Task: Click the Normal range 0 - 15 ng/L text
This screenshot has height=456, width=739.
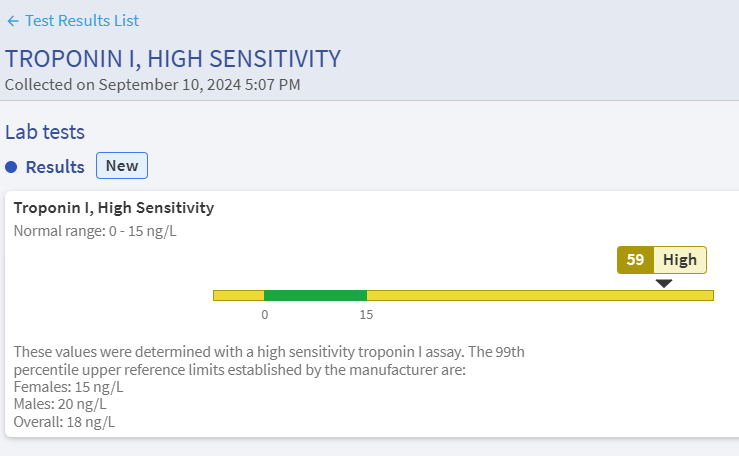Action: (x=96, y=231)
